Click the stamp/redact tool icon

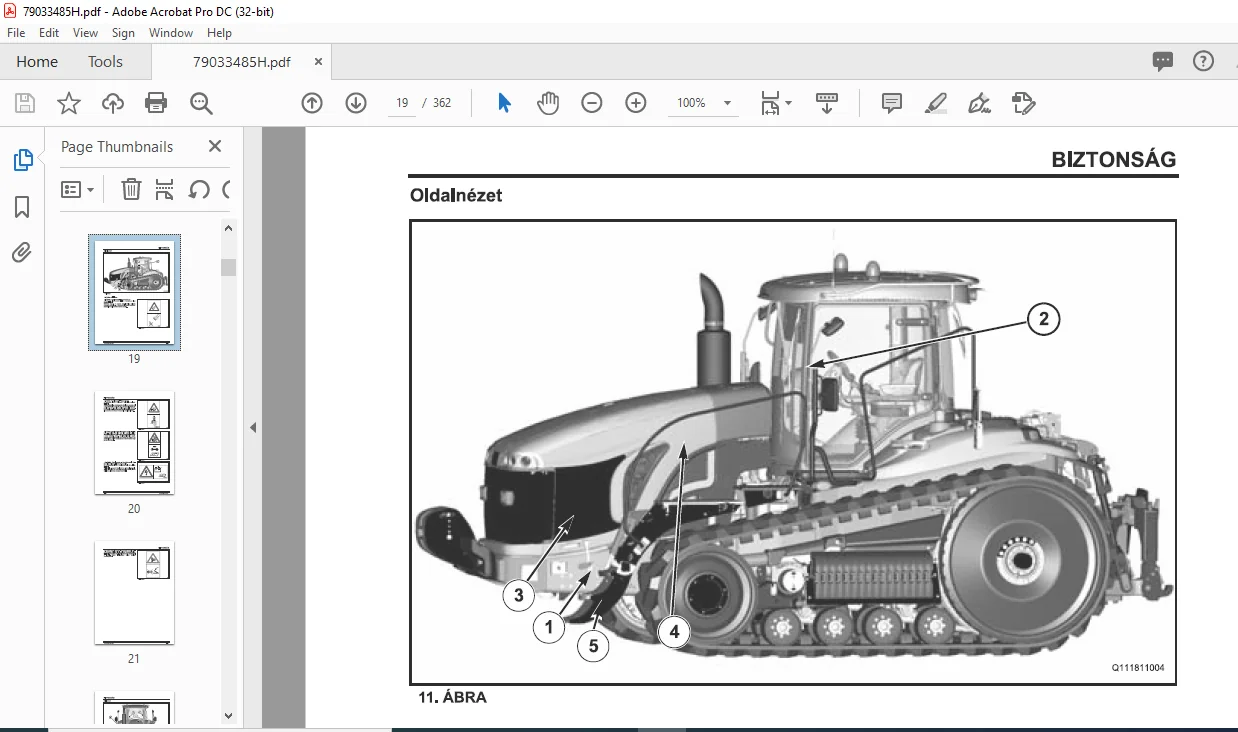coord(1023,103)
